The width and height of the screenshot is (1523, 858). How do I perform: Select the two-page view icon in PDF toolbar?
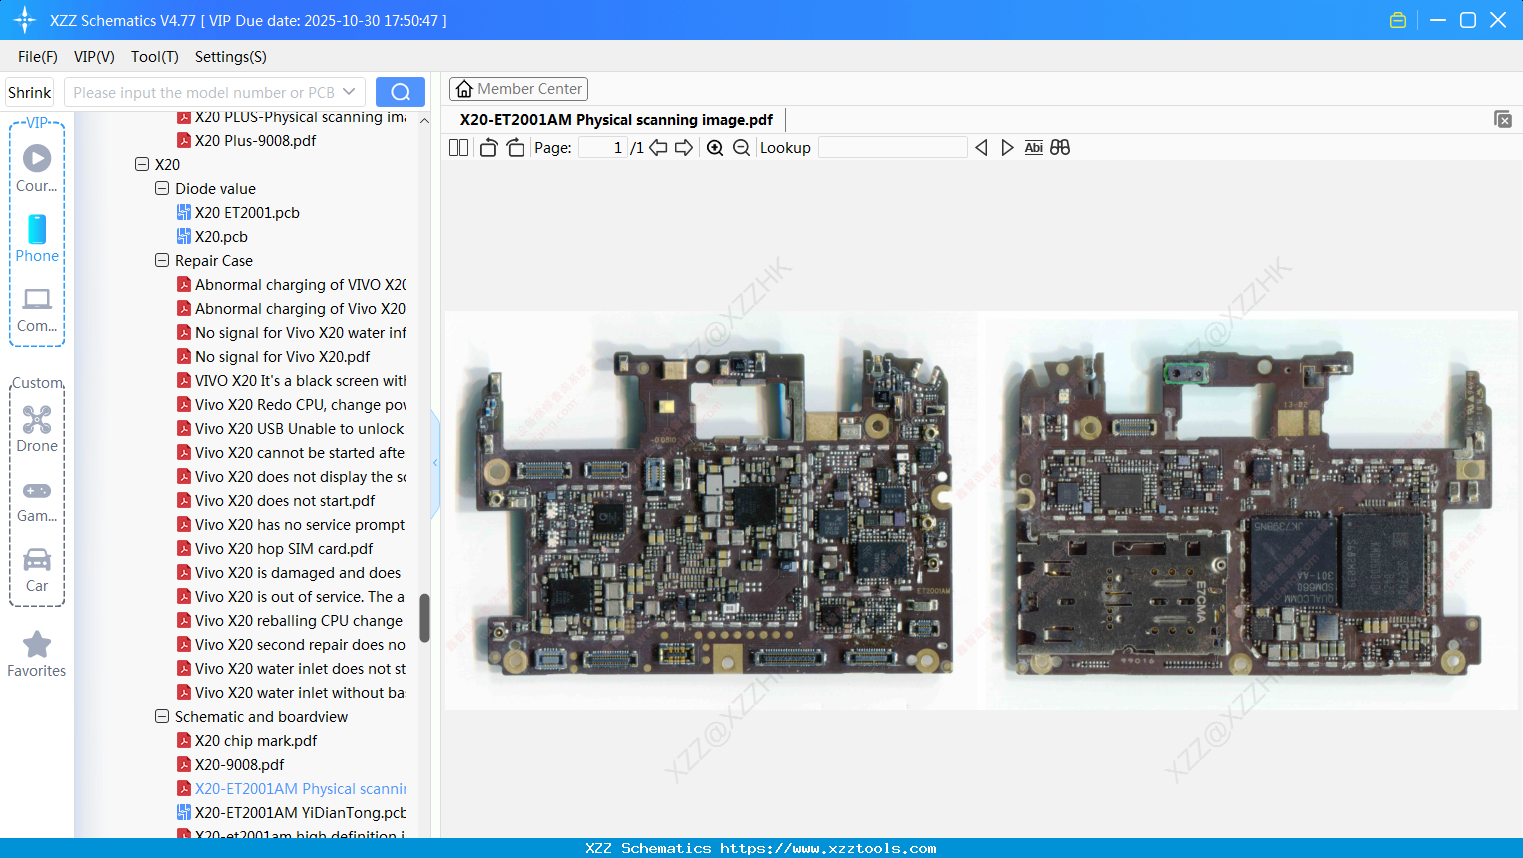point(458,147)
